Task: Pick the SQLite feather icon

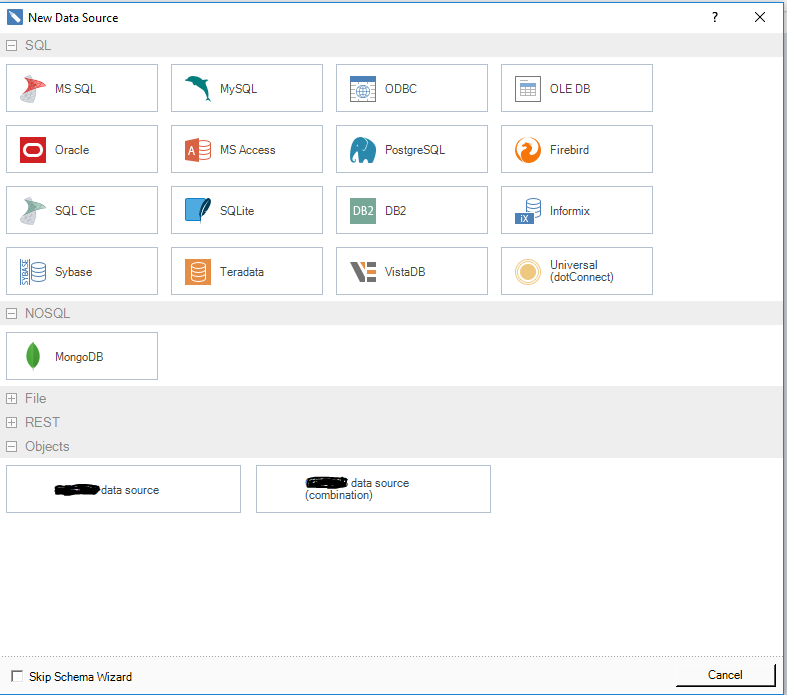Action: [x=198, y=210]
